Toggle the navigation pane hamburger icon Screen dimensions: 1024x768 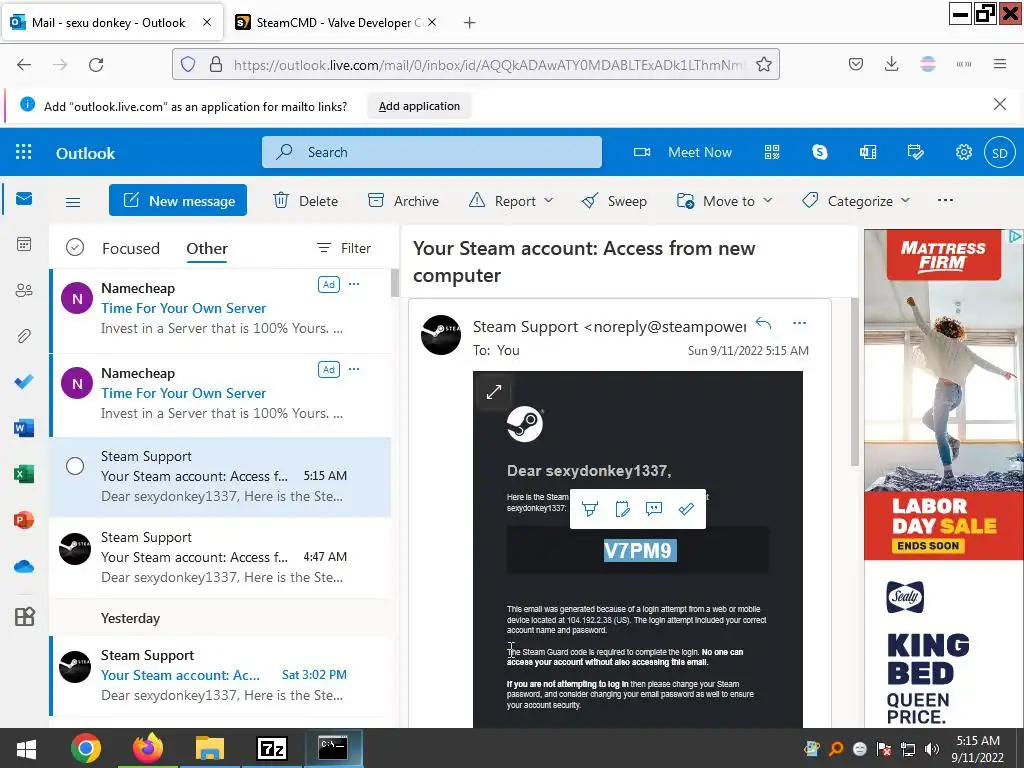click(x=73, y=202)
